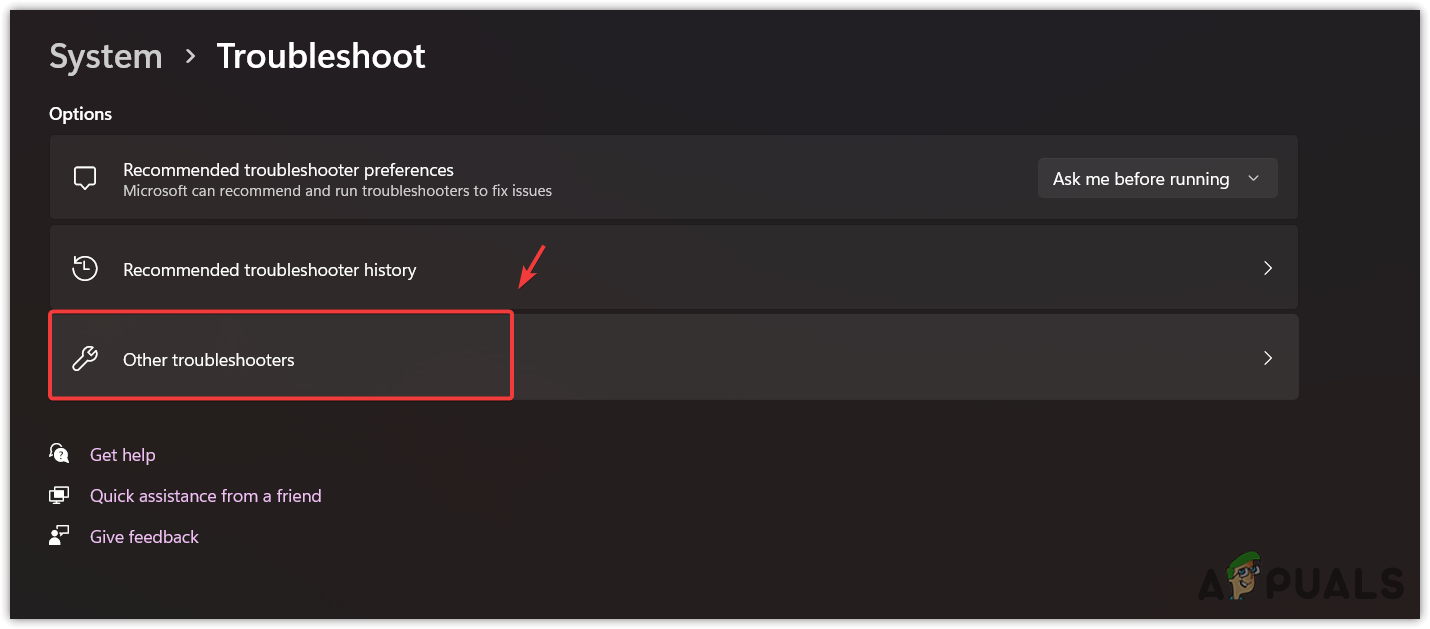Open the Other troubleshooters label
Viewport: 1430px width, 629px height.
pyautogui.click(x=209, y=360)
